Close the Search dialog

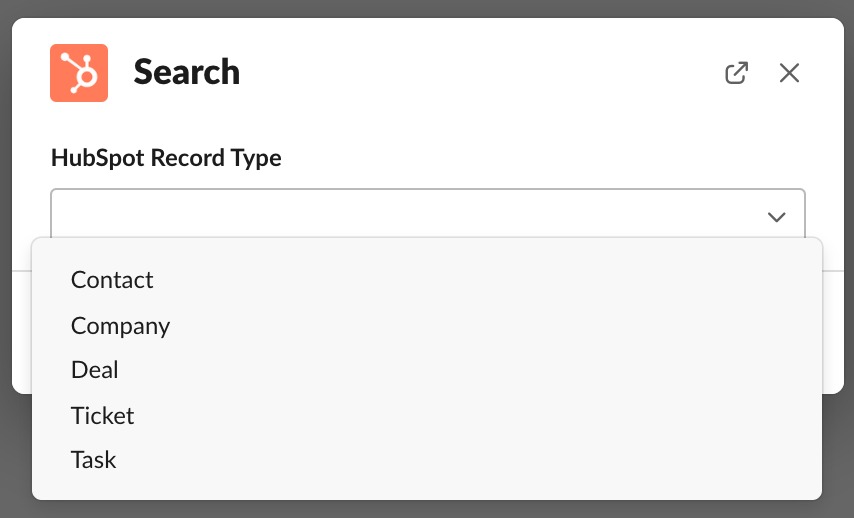(x=789, y=73)
